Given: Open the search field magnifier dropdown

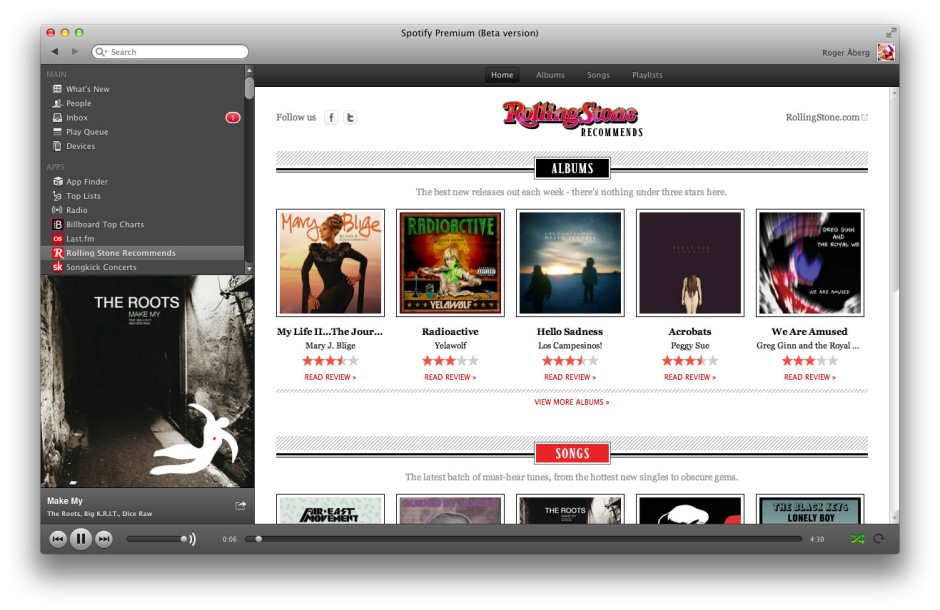Looking at the screenshot, I should pos(102,52).
